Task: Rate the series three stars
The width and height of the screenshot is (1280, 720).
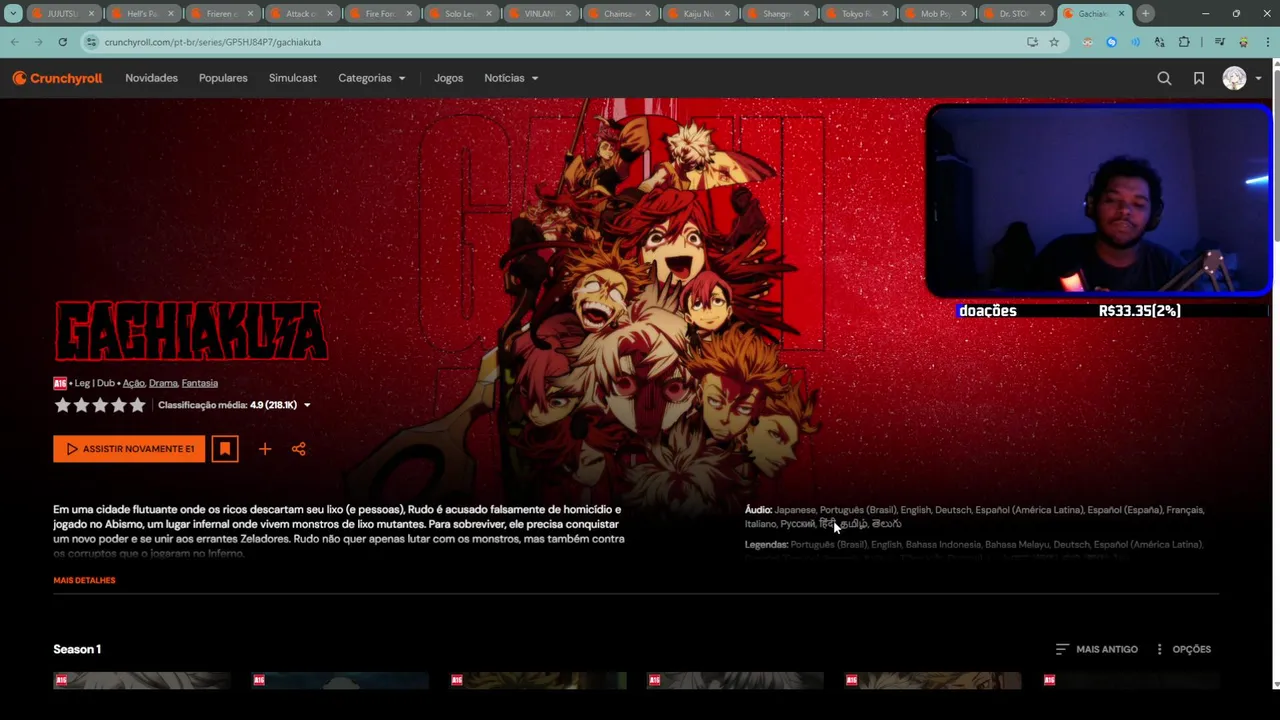Action: tap(100, 405)
